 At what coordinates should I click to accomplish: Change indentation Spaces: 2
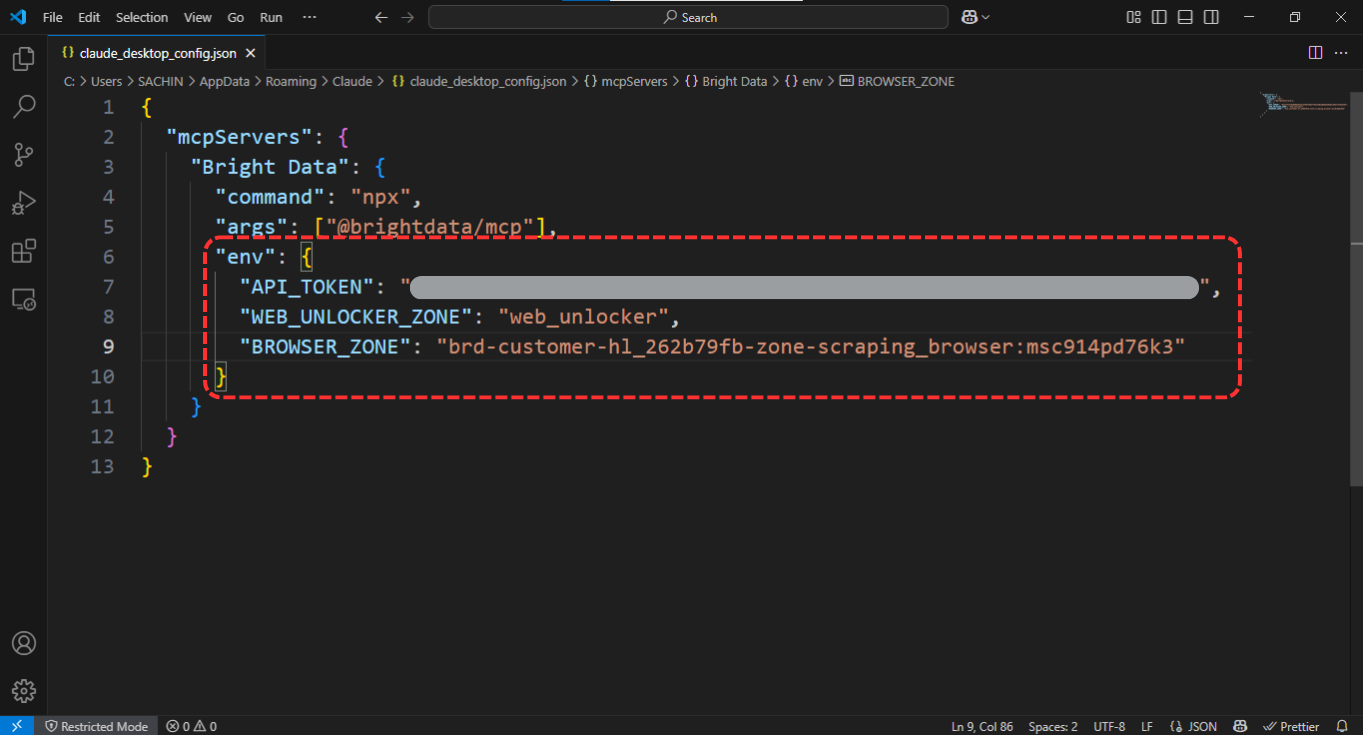[1053, 726]
